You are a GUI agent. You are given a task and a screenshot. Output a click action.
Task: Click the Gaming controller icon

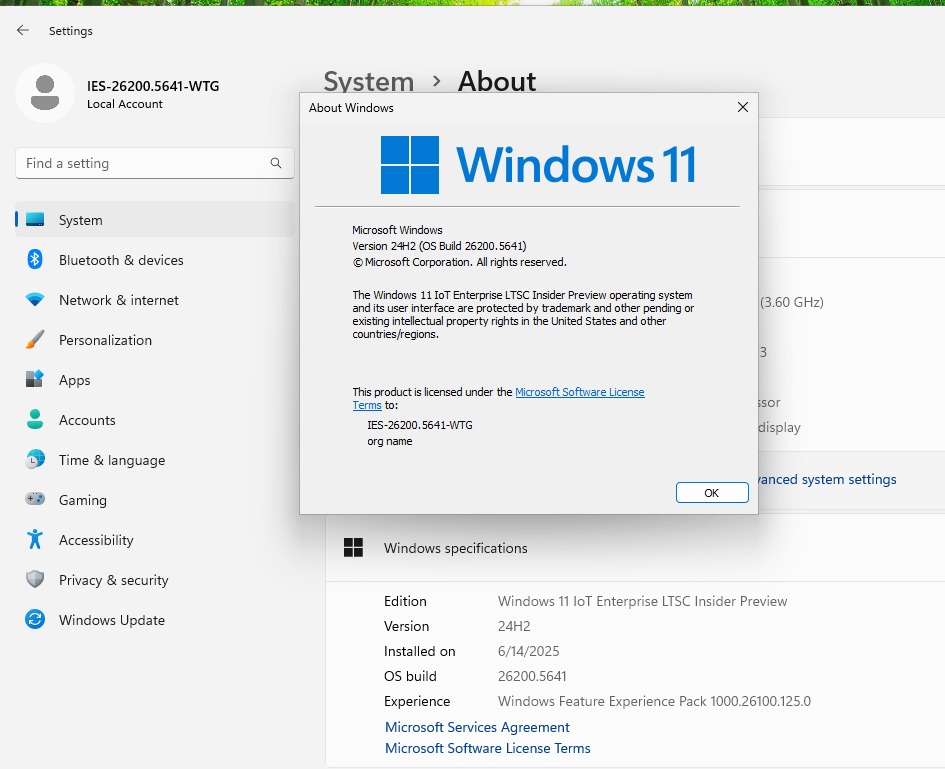coord(35,499)
